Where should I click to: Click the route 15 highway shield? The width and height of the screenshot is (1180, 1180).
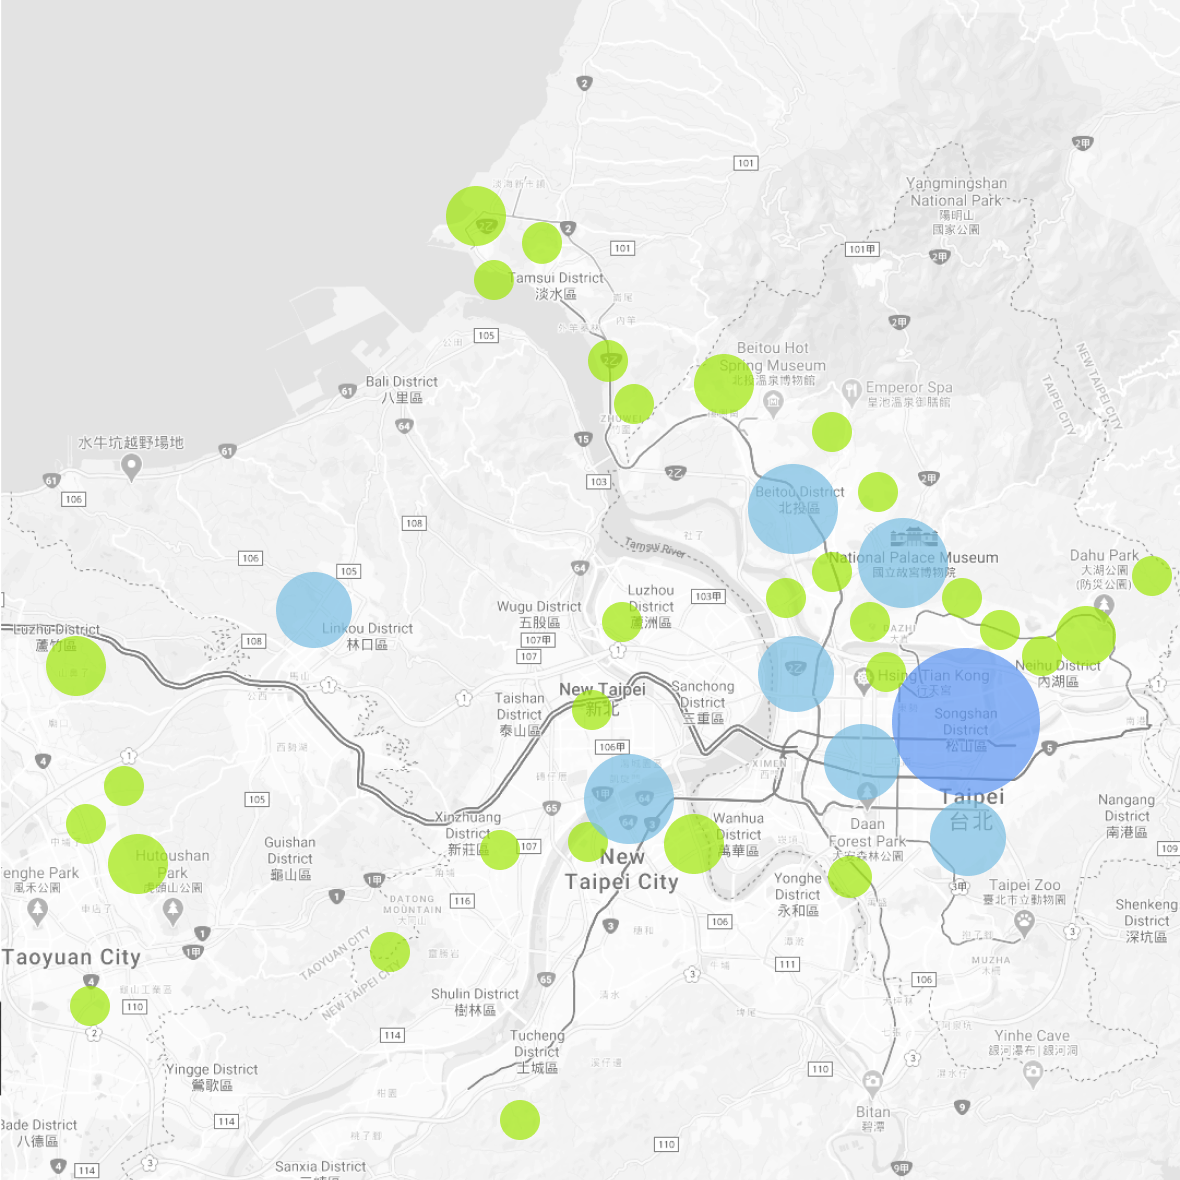click(x=582, y=439)
